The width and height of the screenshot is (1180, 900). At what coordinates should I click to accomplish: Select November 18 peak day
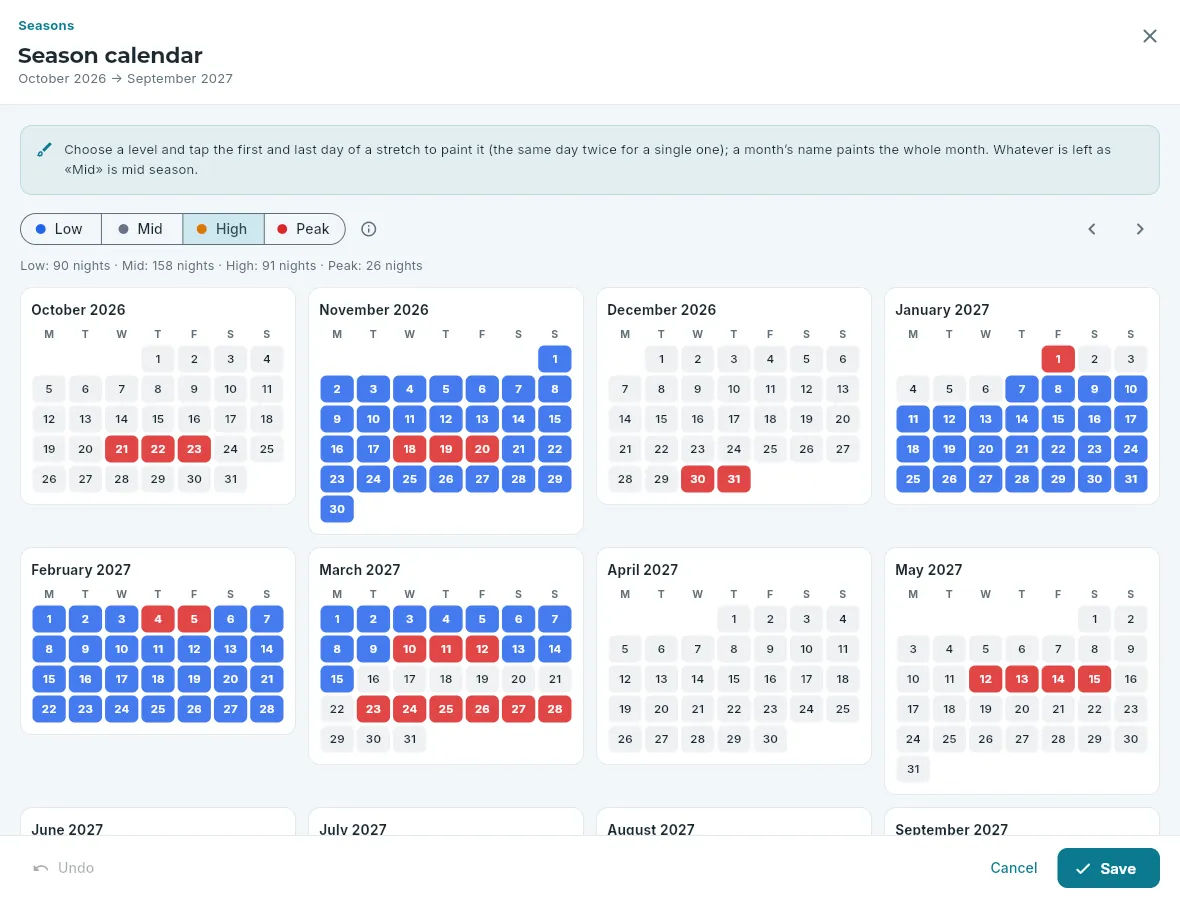coord(409,449)
